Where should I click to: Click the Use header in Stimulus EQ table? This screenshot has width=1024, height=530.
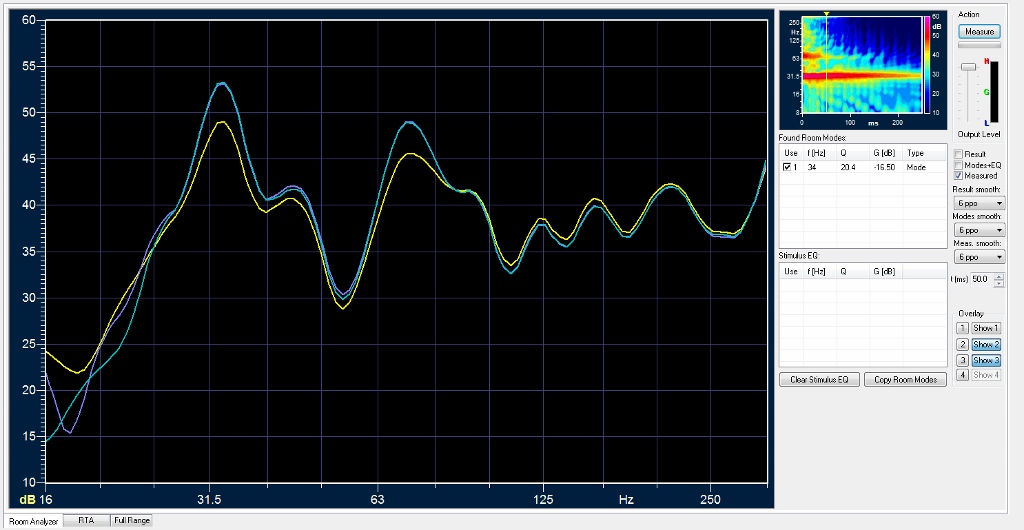[x=790, y=271]
